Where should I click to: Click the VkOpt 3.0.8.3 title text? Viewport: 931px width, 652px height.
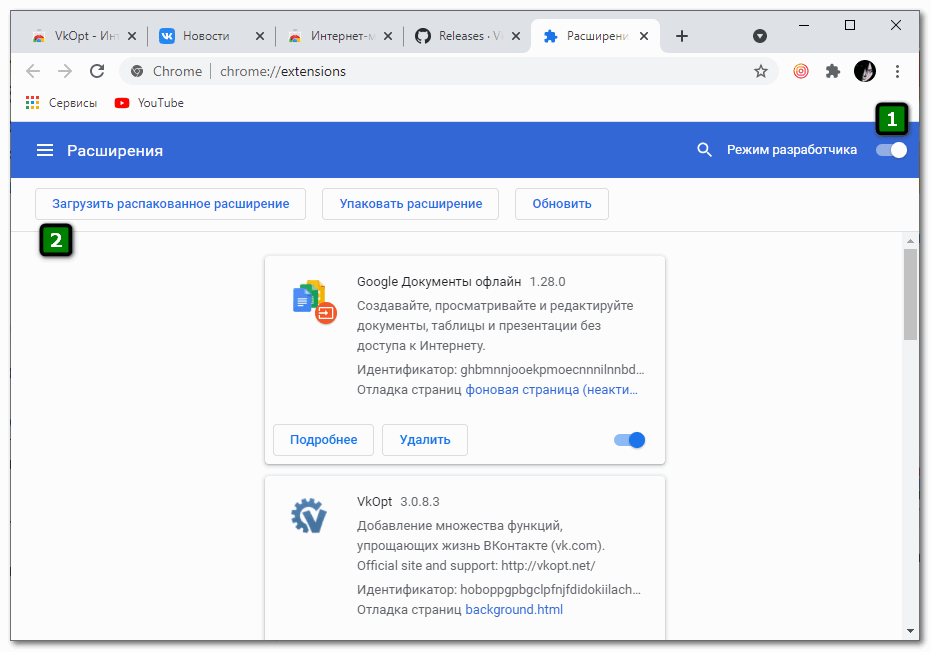(x=398, y=502)
